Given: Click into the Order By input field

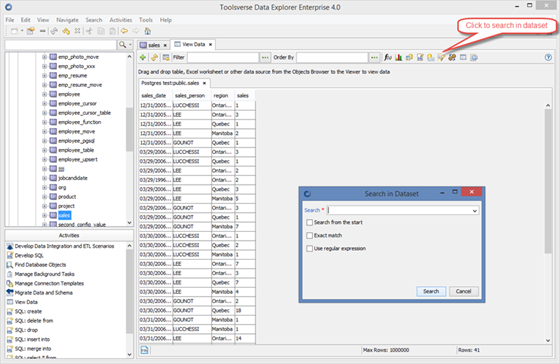Looking at the screenshot, I should pos(332,58).
